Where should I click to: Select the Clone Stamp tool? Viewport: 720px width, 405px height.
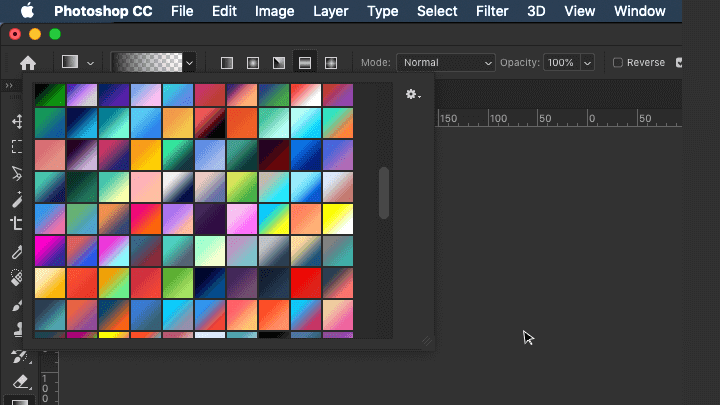pyautogui.click(x=17, y=329)
